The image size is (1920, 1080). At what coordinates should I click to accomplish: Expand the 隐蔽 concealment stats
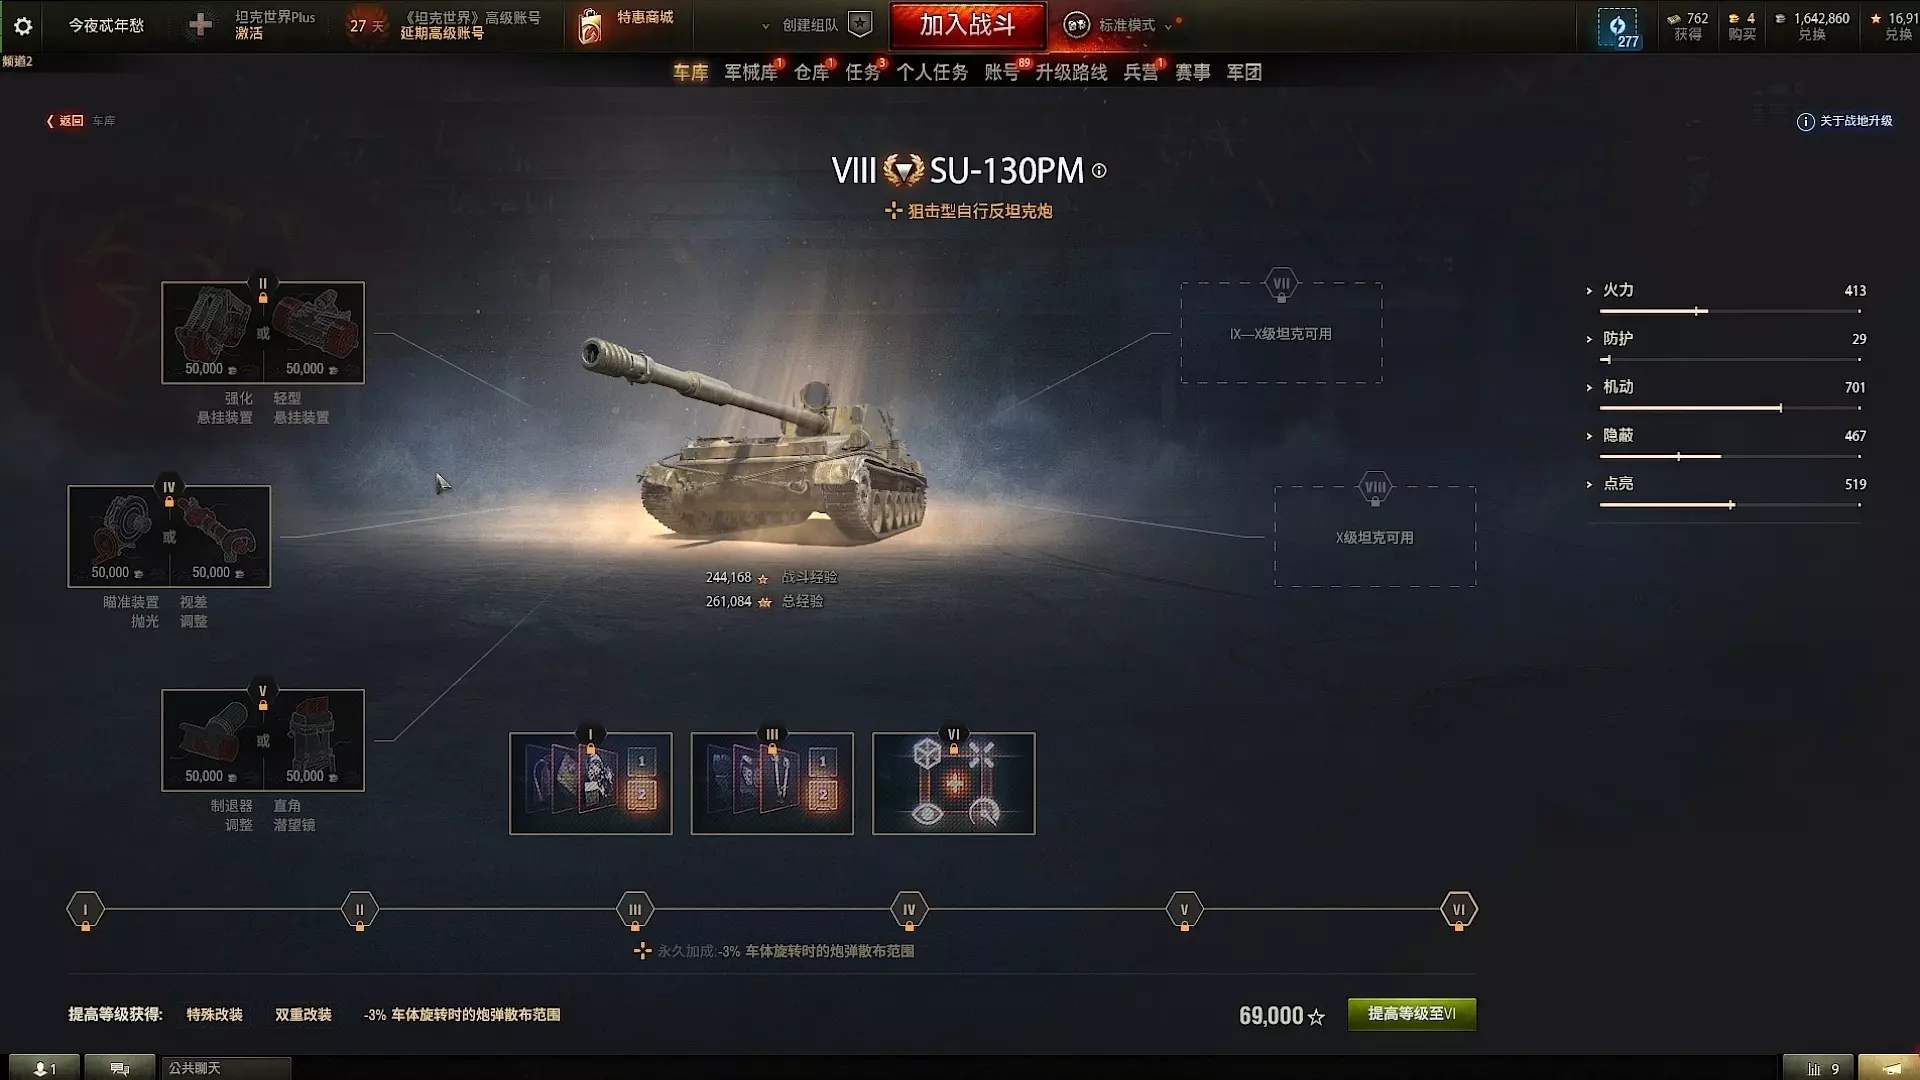click(1589, 436)
